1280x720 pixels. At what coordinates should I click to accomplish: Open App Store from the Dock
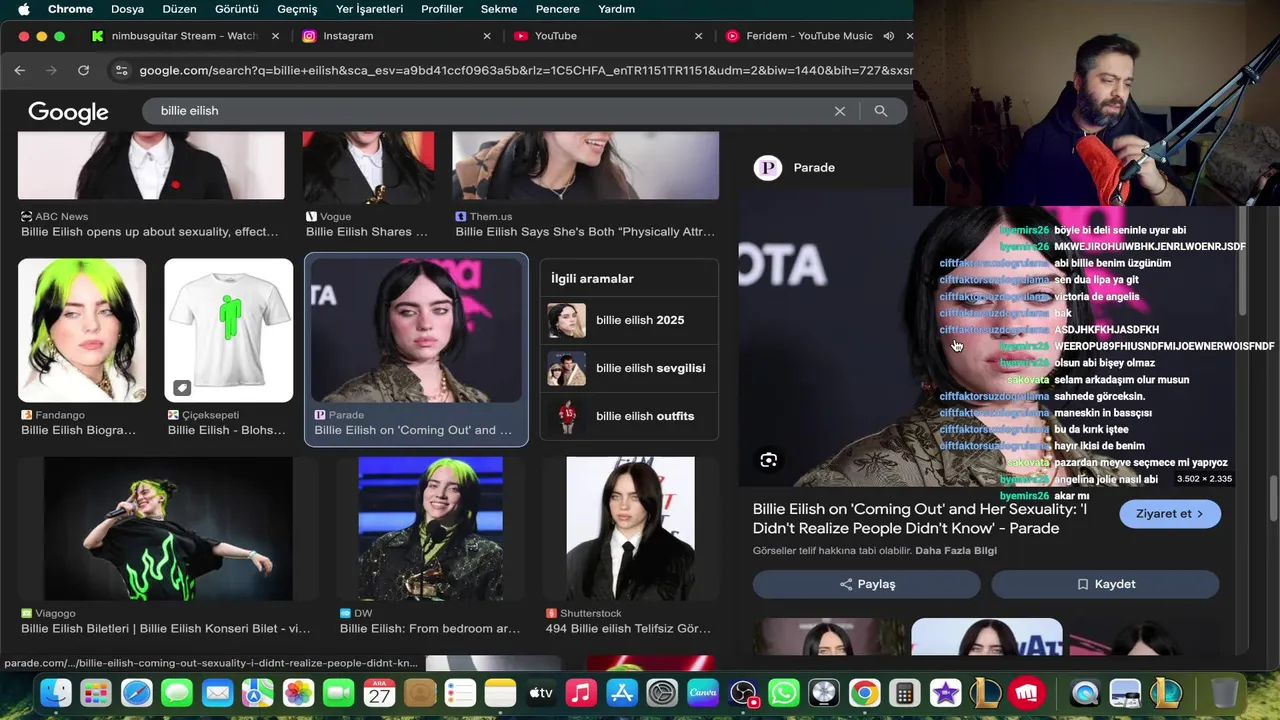click(622, 692)
